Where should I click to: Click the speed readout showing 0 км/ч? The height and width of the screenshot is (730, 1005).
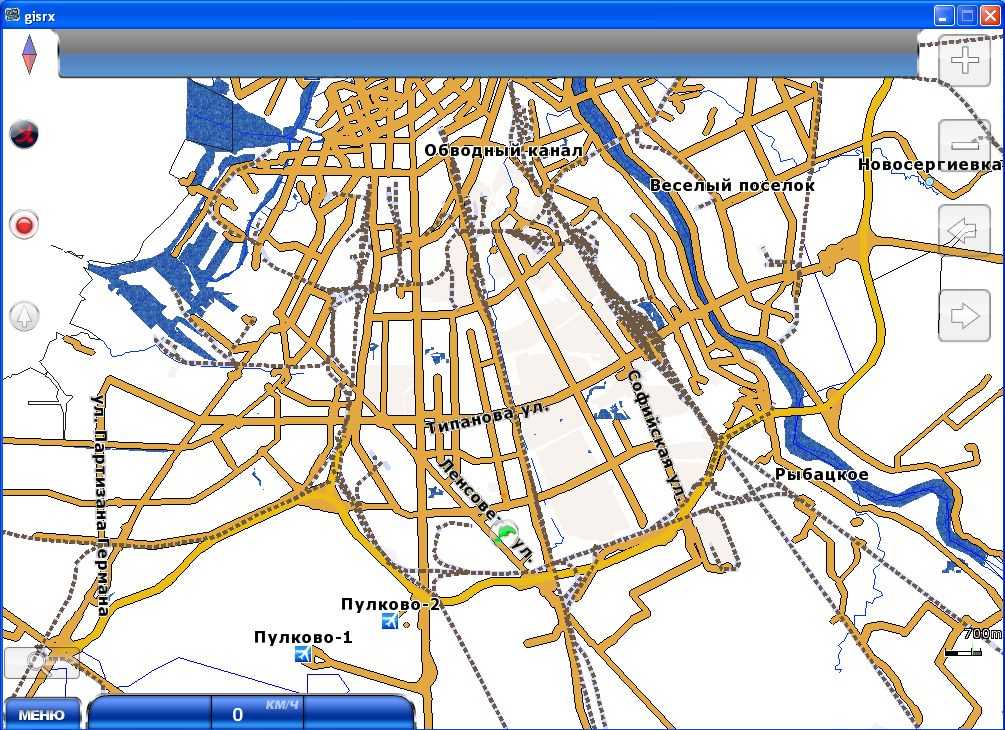pos(257,713)
